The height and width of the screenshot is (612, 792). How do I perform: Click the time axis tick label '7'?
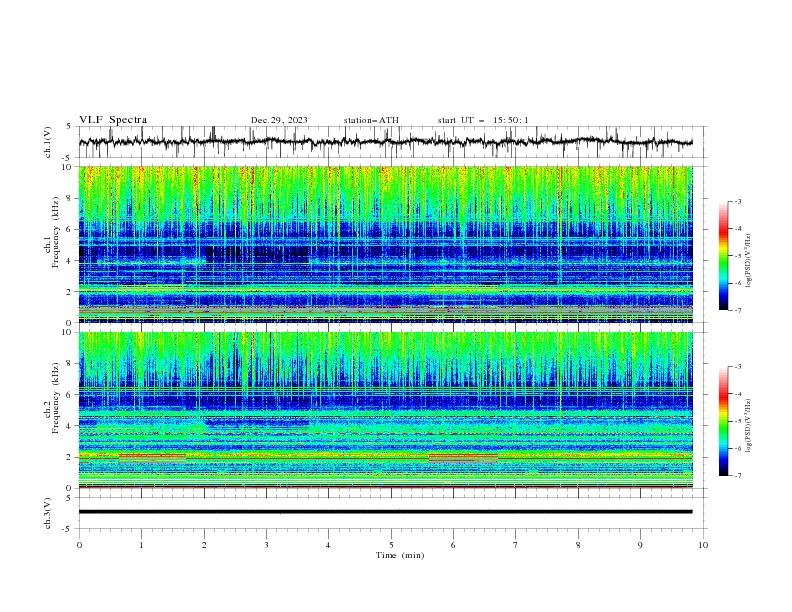coord(516,545)
